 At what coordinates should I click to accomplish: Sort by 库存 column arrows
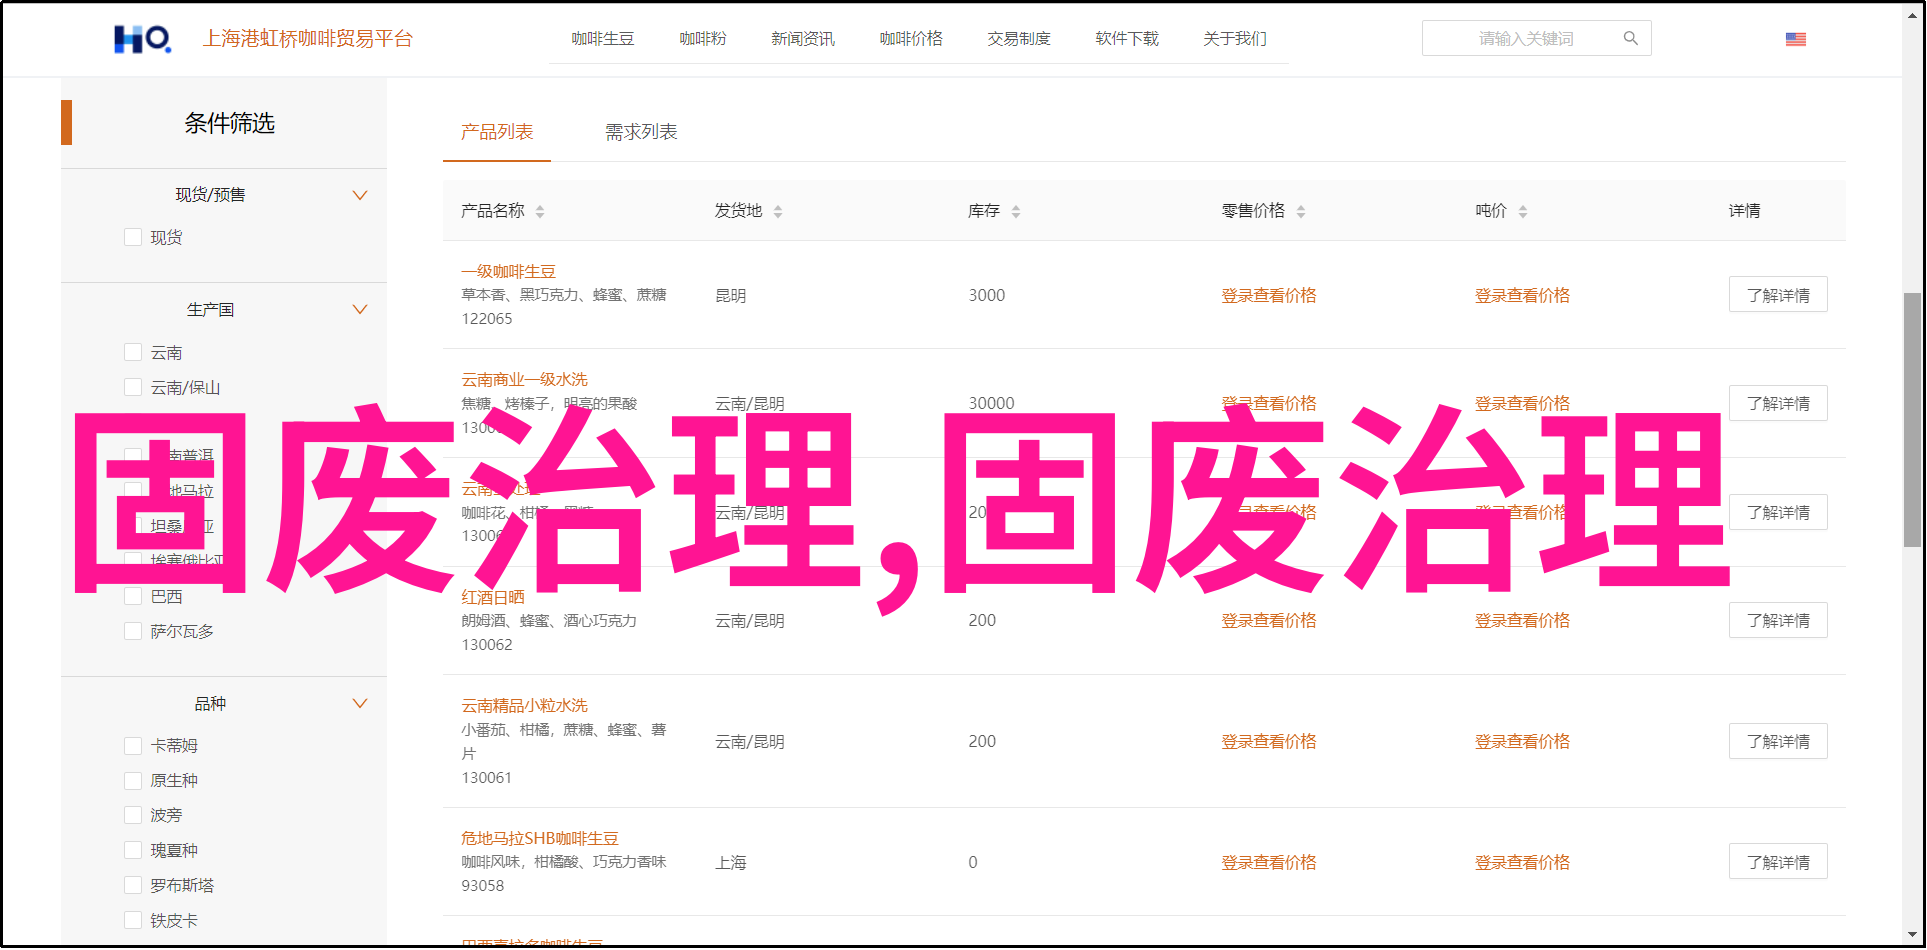pyautogui.click(x=1016, y=211)
